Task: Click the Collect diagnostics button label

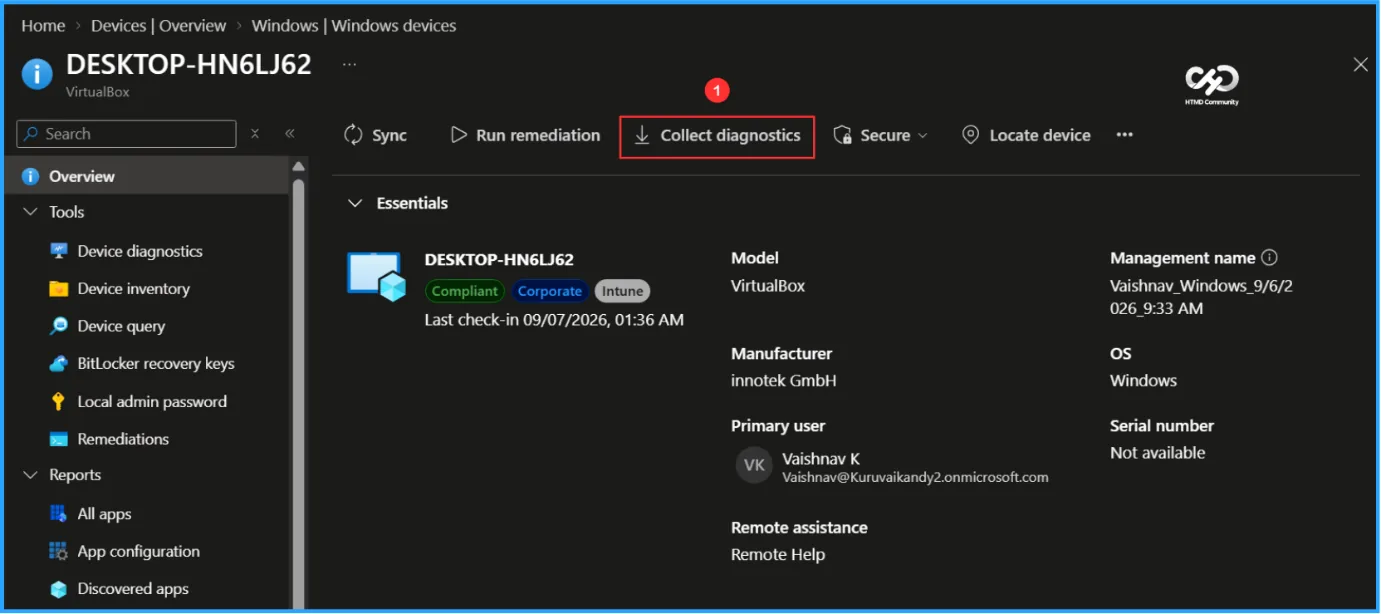Action: [731, 135]
